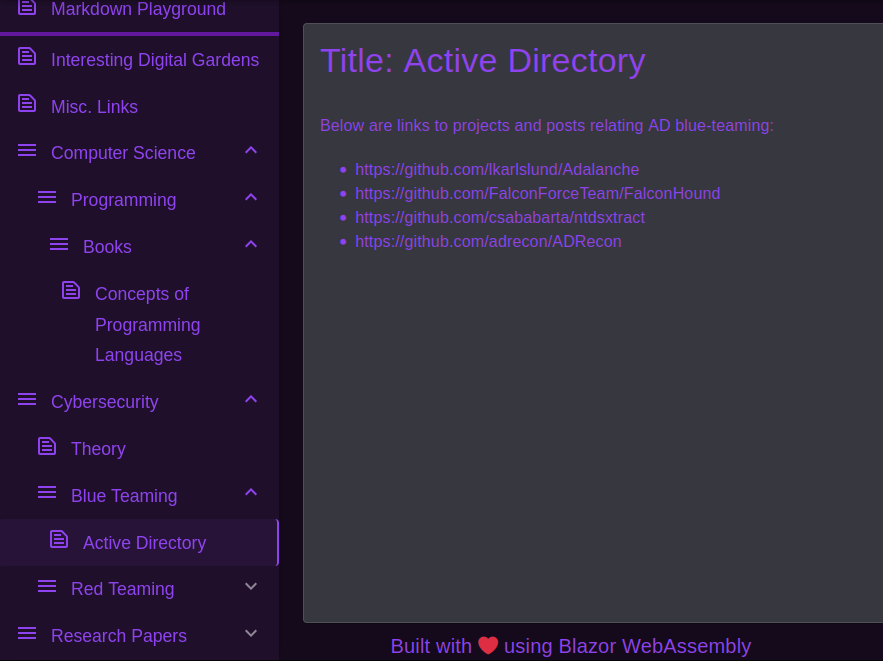Click the Books group list icon
The height and width of the screenshot is (661, 883).
(59, 244)
